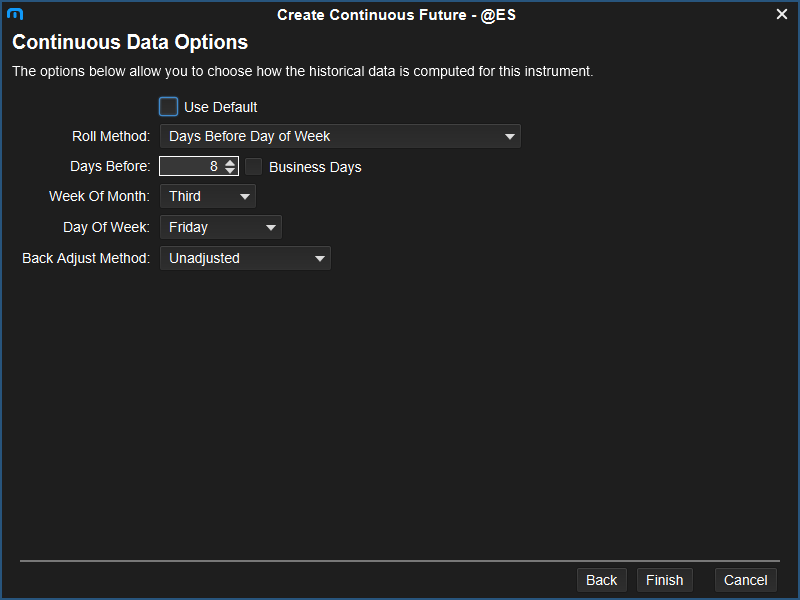Click the arrow icon beside Unadjusted

tap(319, 259)
